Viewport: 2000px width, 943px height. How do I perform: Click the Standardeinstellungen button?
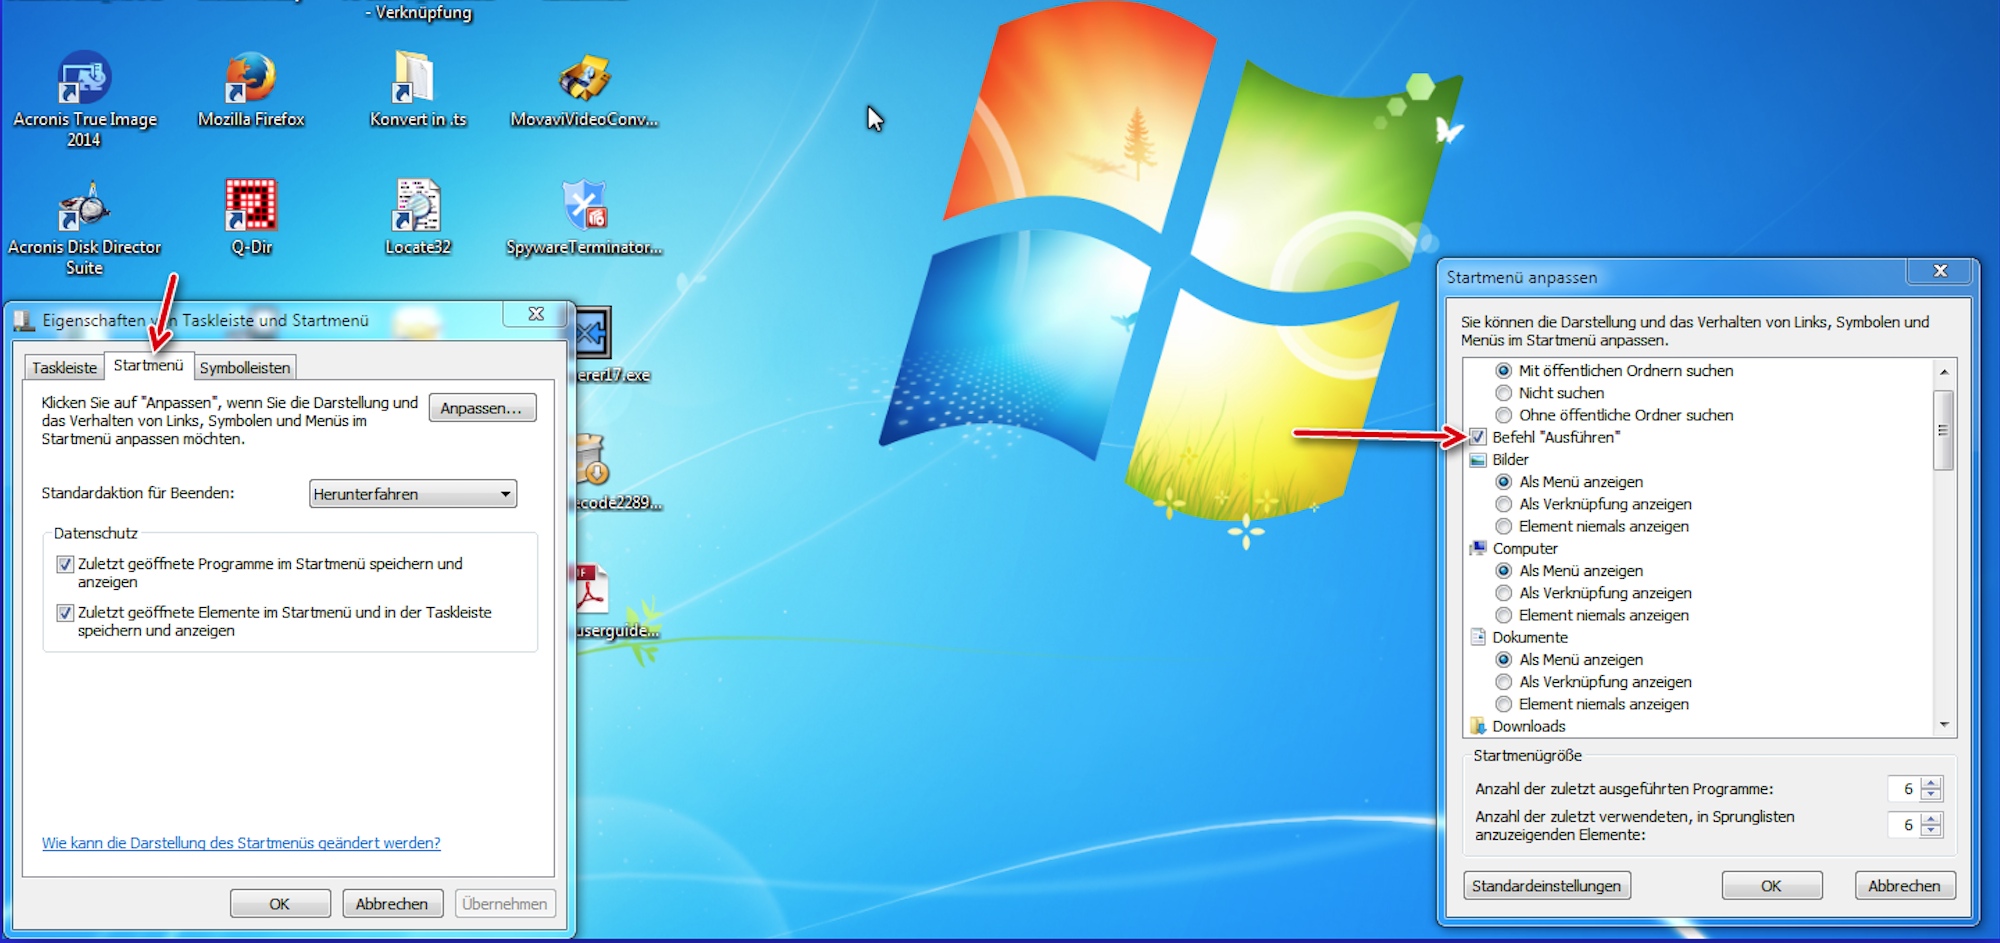1546,886
